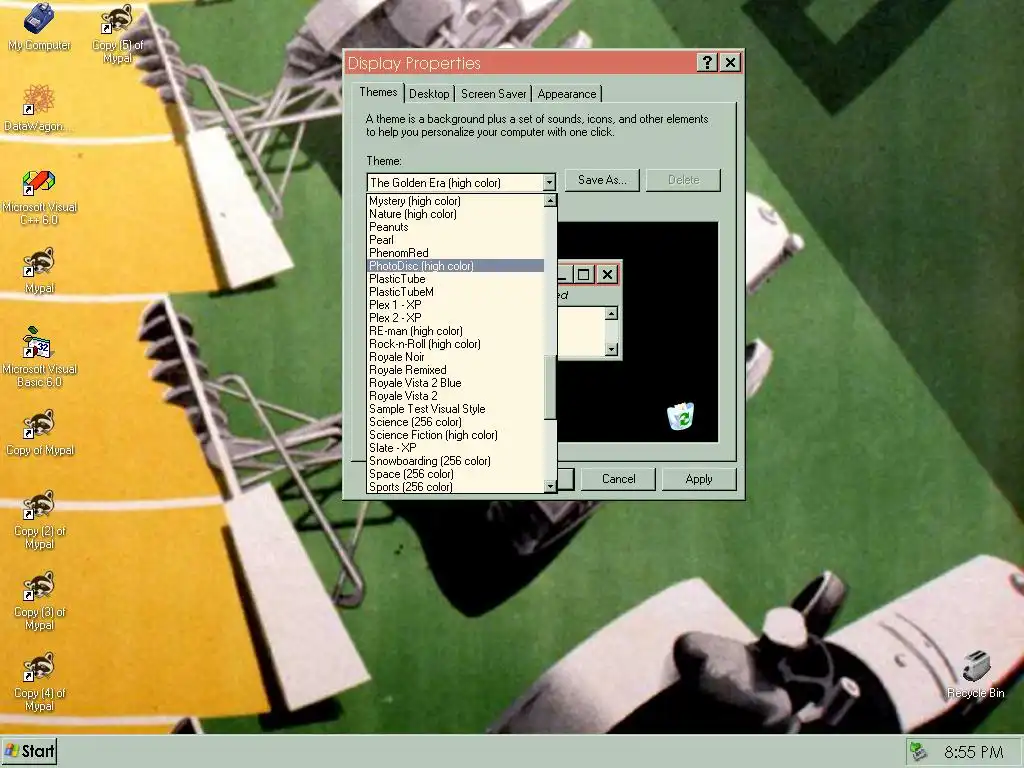Choose the PhenomRed theme

[456, 253]
